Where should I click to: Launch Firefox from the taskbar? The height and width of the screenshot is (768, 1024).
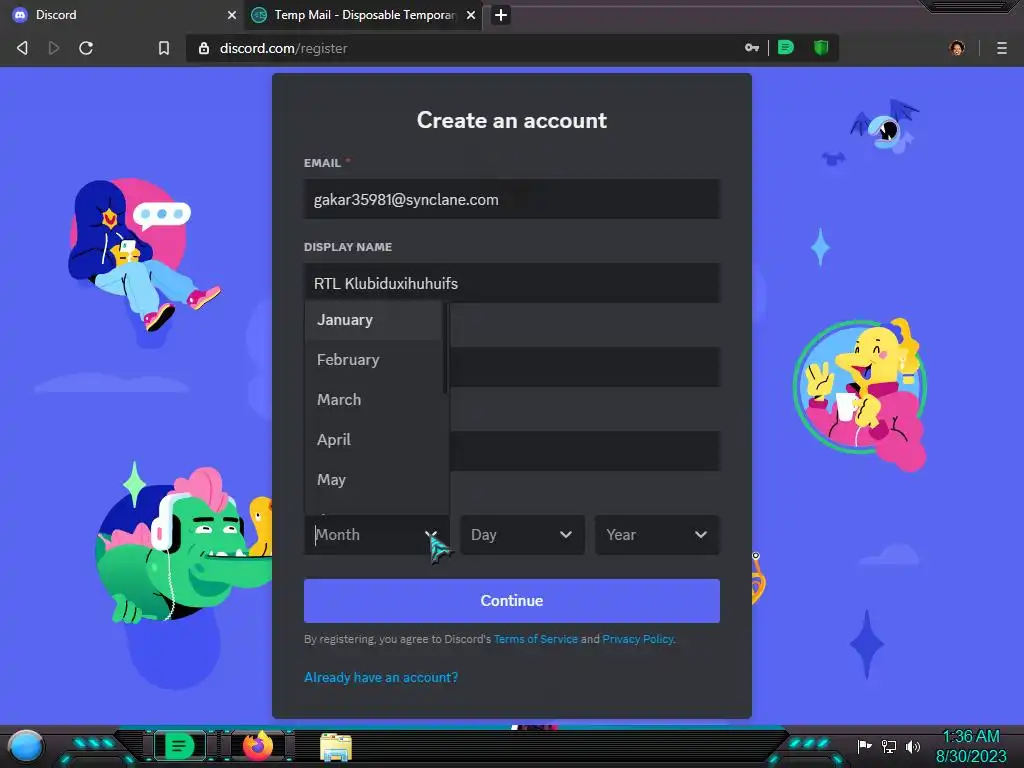[258, 745]
